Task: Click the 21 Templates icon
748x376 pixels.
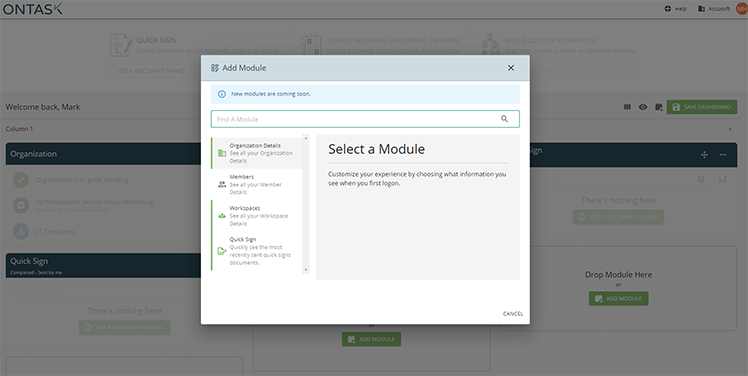Action: point(21,231)
